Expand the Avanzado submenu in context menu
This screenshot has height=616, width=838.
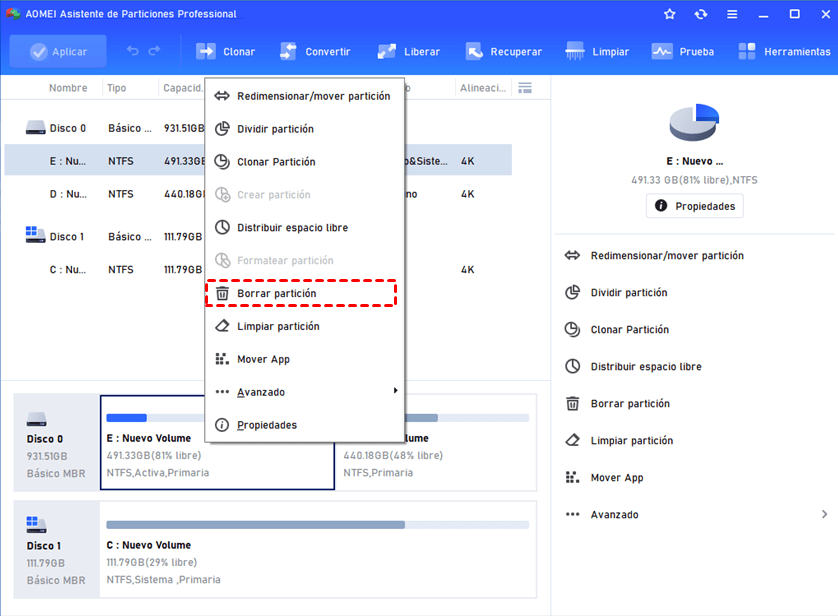pyautogui.click(x=305, y=392)
